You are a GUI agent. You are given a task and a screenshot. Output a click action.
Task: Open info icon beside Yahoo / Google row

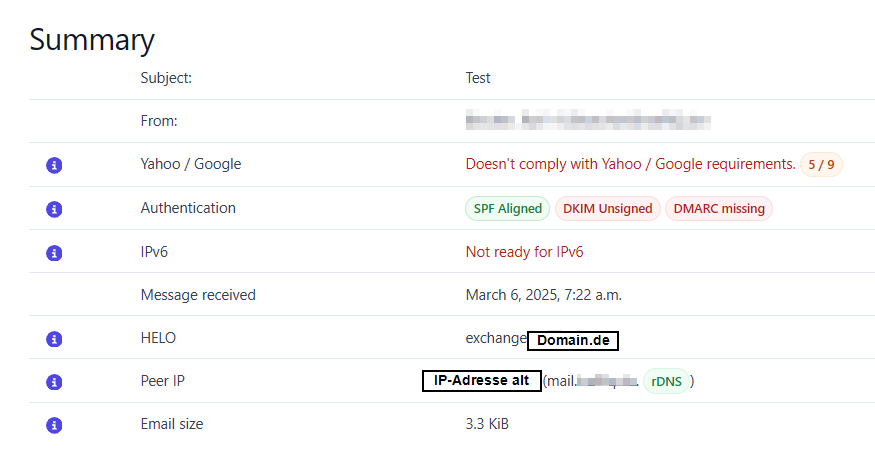(54, 165)
